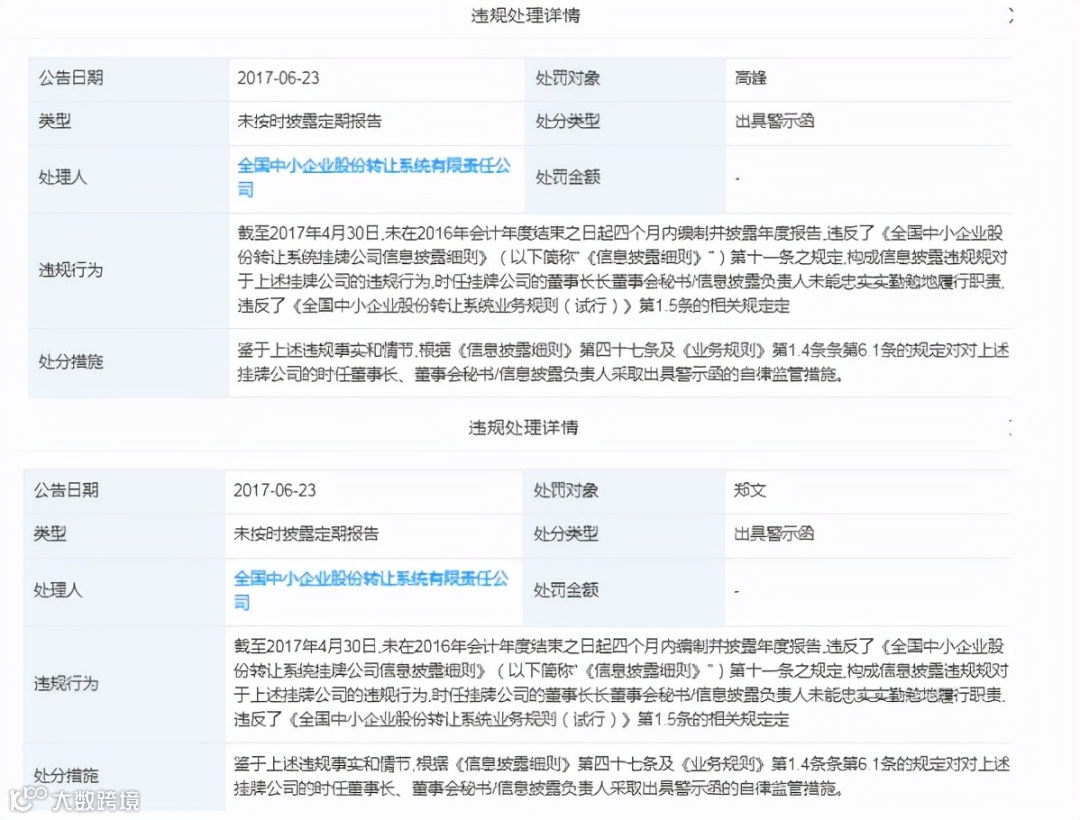The height and width of the screenshot is (820, 1080).
Task: Open the 全国中小企业股份转让系统有限责任公司 link in 高峰's record
Action: click(x=374, y=177)
